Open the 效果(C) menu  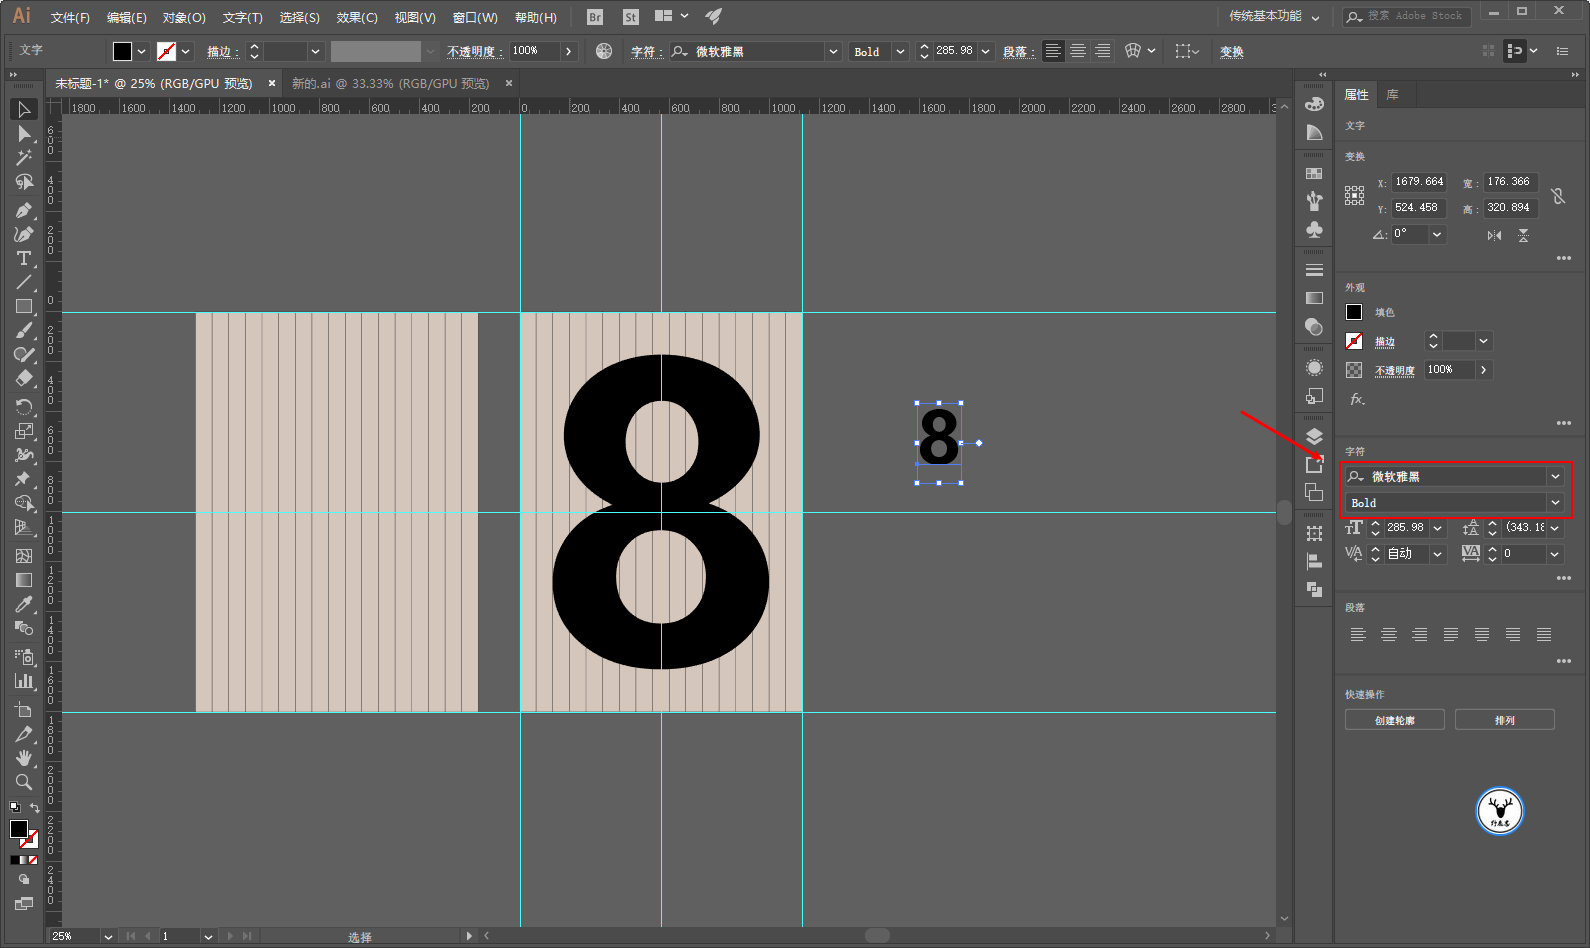click(357, 17)
